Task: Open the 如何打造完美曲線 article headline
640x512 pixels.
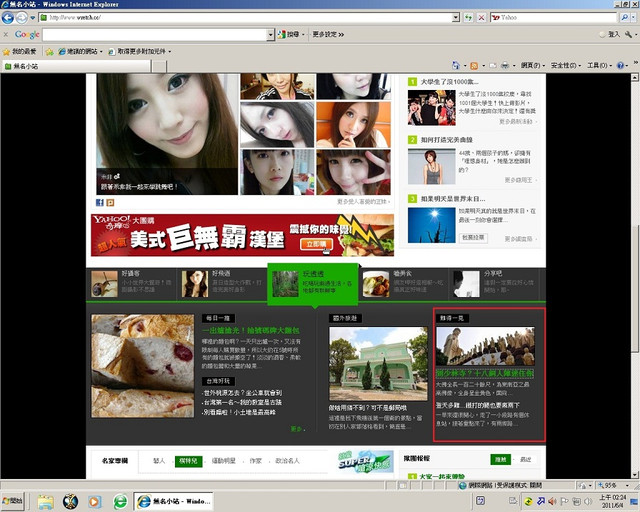Action: (x=447, y=140)
